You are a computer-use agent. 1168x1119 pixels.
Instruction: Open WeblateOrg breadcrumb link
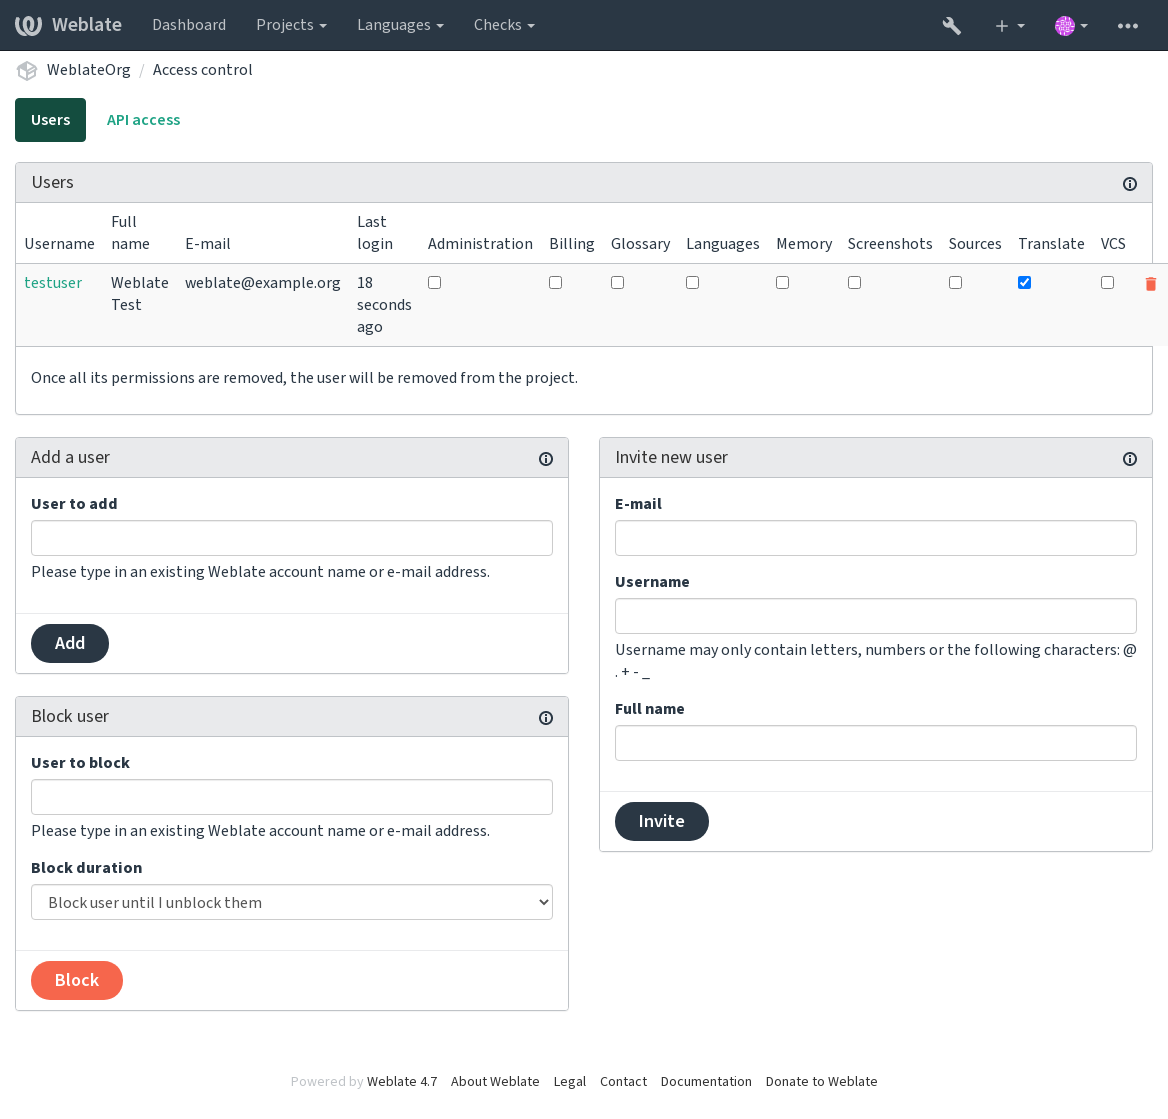(89, 70)
